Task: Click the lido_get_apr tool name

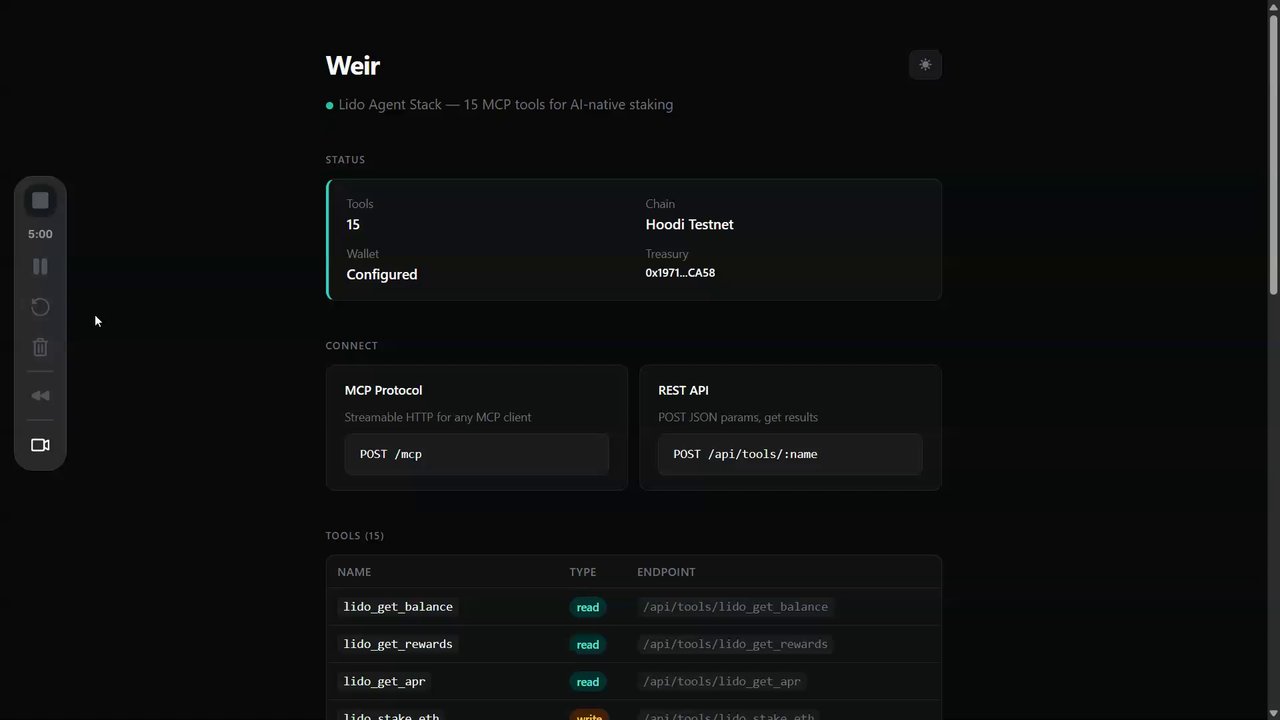Action: [384, 682]
